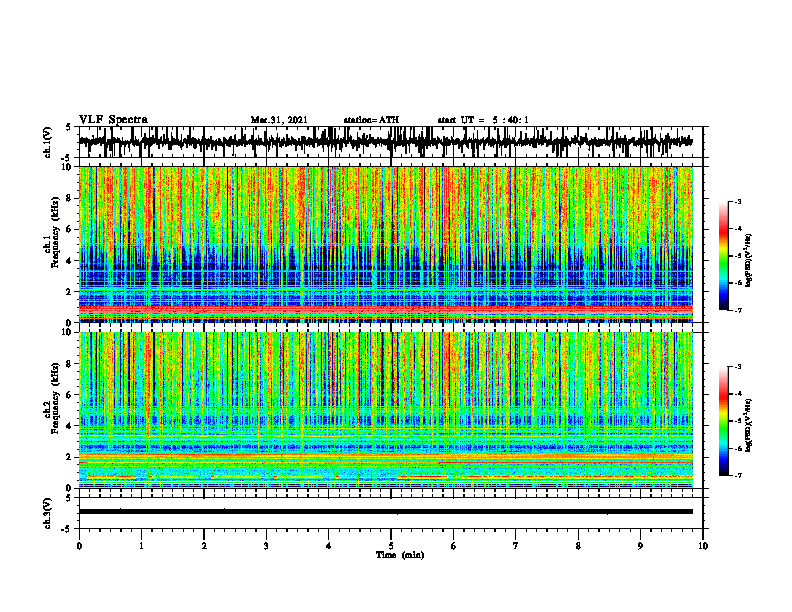Click the ch.3 flat black signal trace
This screenshot has width=792, height=612.
(385, 512)
